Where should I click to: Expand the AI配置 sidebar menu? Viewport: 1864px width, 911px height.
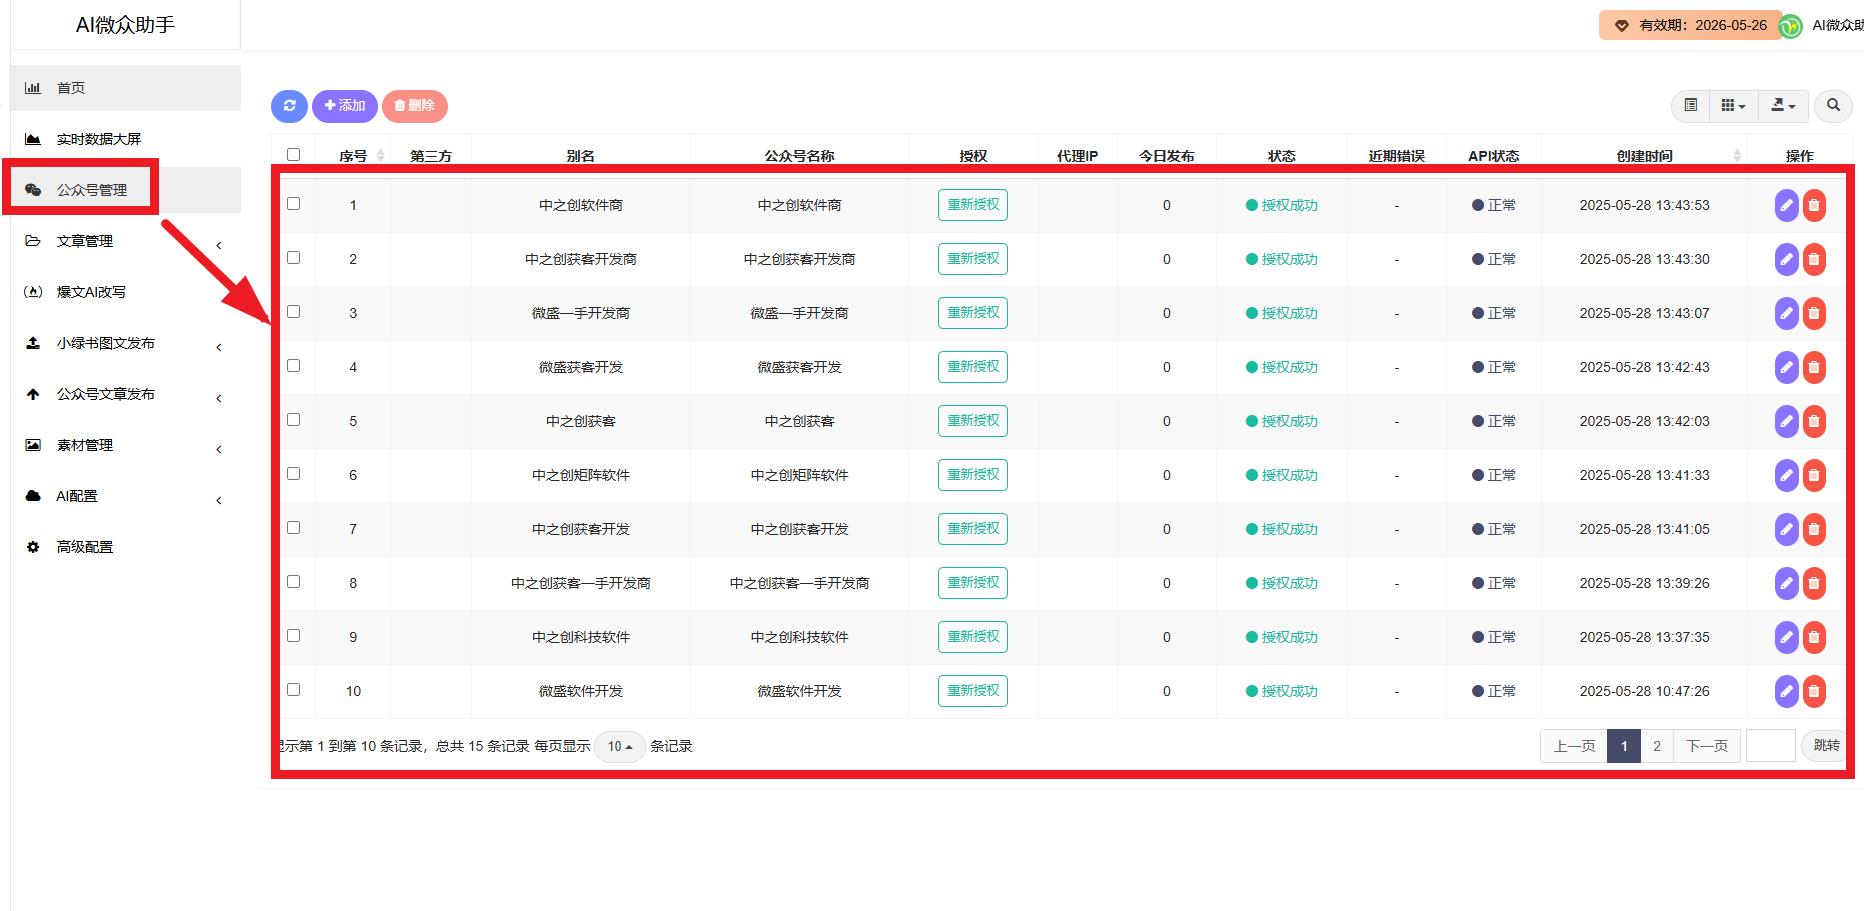pos(125,496)
